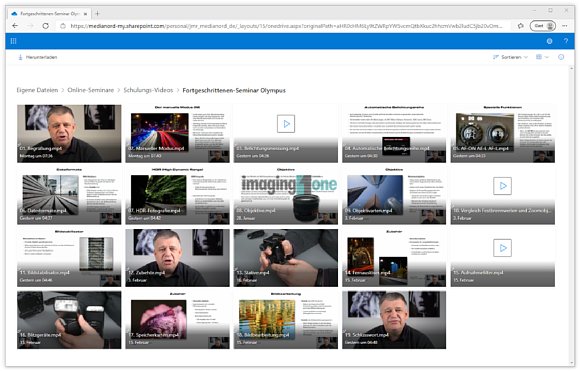This screenshot has height=371, width=580.
Task: Open the 13 Stative video thumbnail
Action: (x=286, y=258)
